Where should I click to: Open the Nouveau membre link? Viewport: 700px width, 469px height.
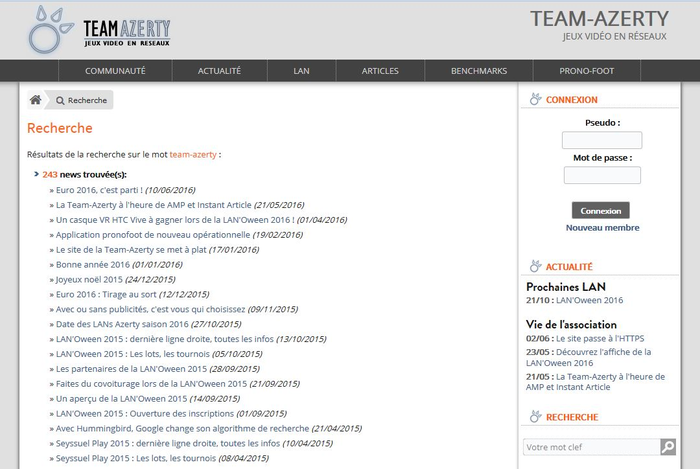click(602, 228)
